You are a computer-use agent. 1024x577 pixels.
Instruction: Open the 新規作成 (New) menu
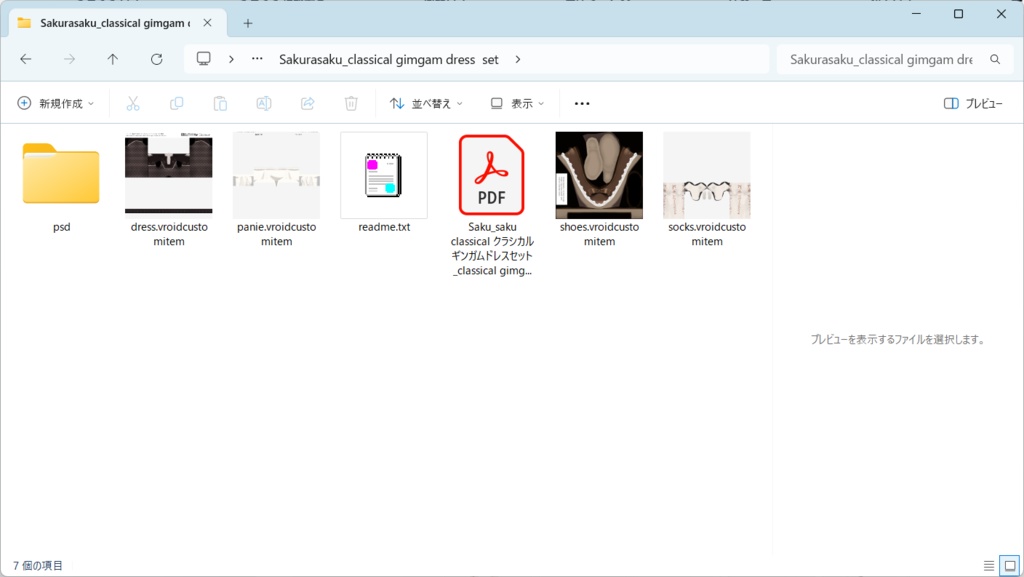56,103
